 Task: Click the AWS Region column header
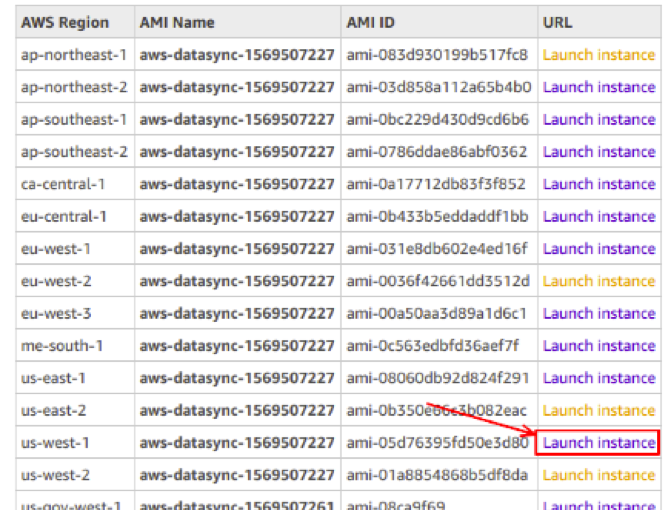75,22
